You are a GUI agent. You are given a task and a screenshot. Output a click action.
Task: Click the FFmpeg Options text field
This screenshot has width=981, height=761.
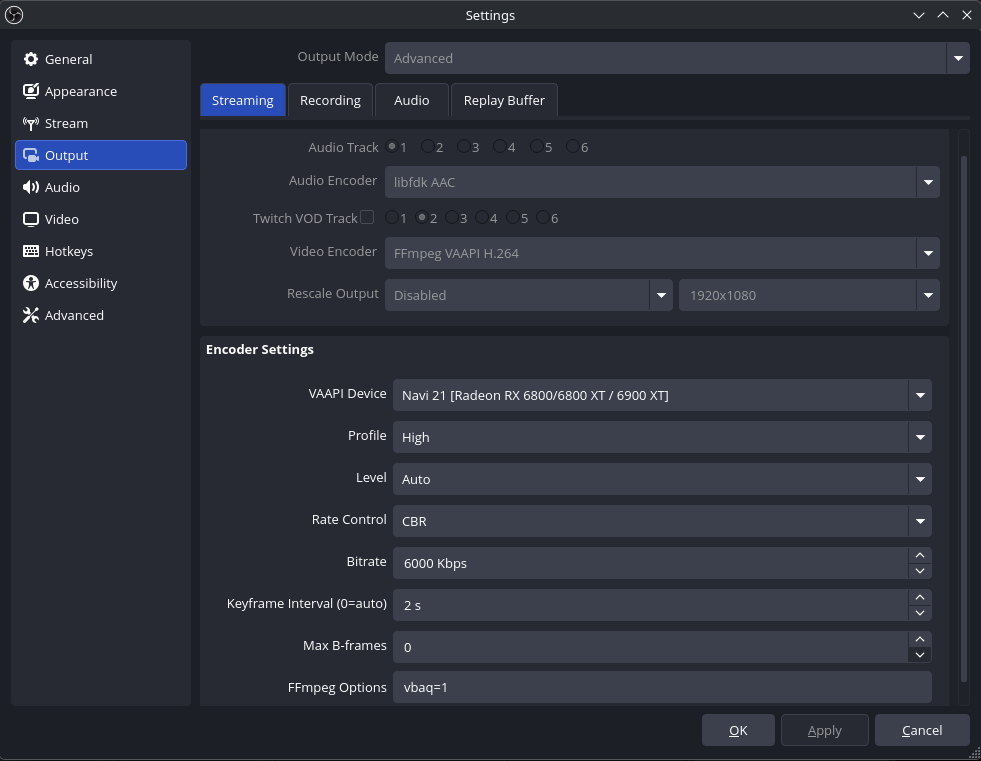coord(661,688)
